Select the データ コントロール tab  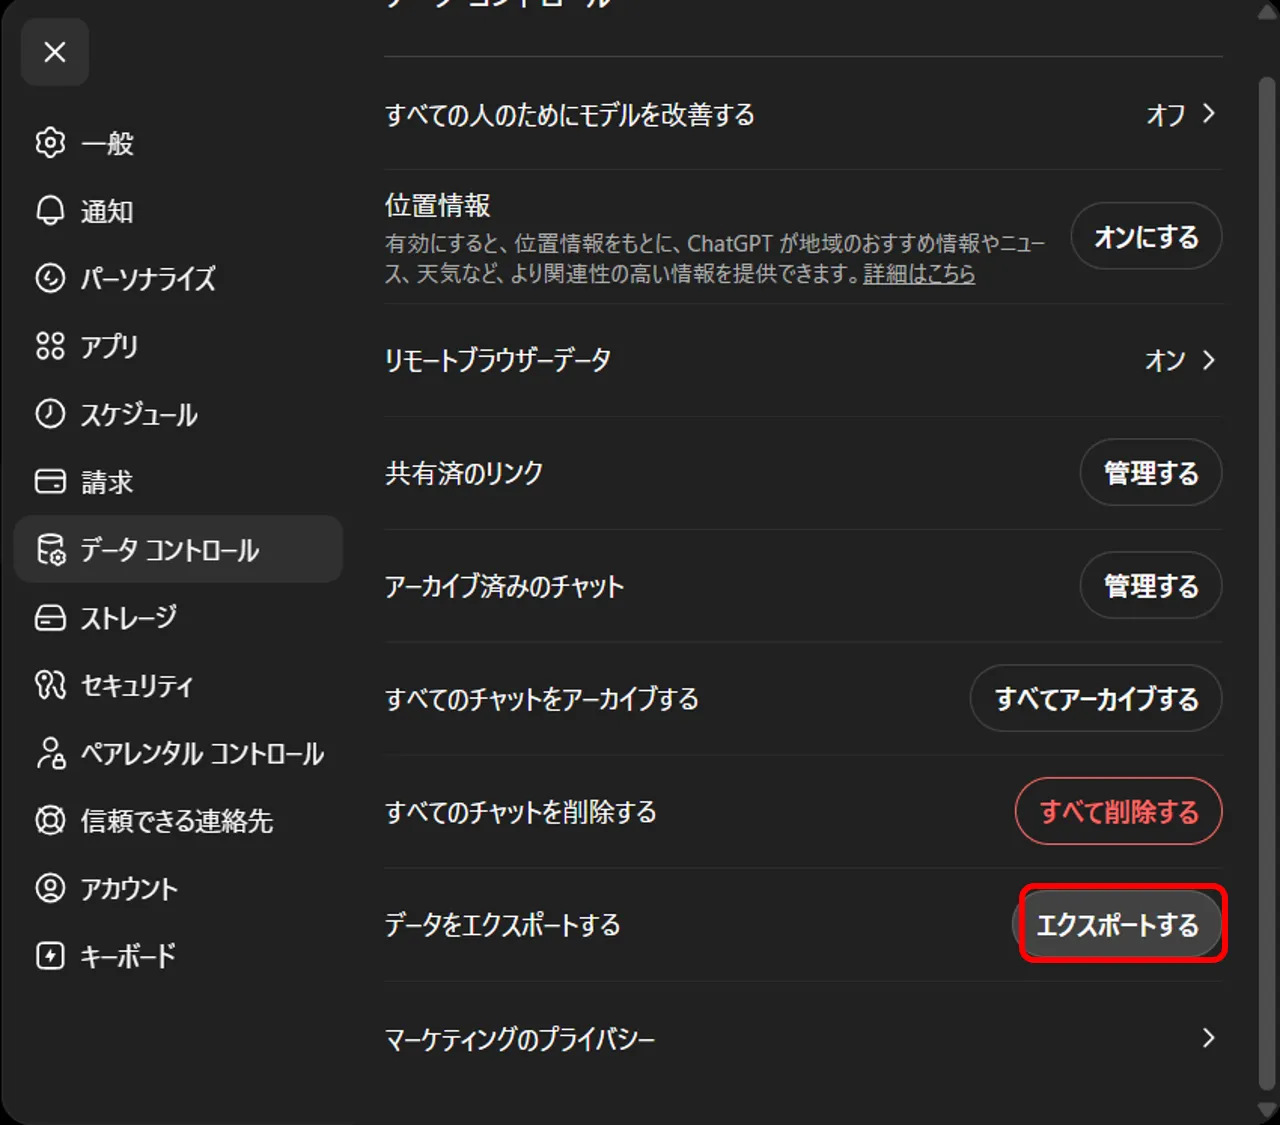click(x=178, y=549)
